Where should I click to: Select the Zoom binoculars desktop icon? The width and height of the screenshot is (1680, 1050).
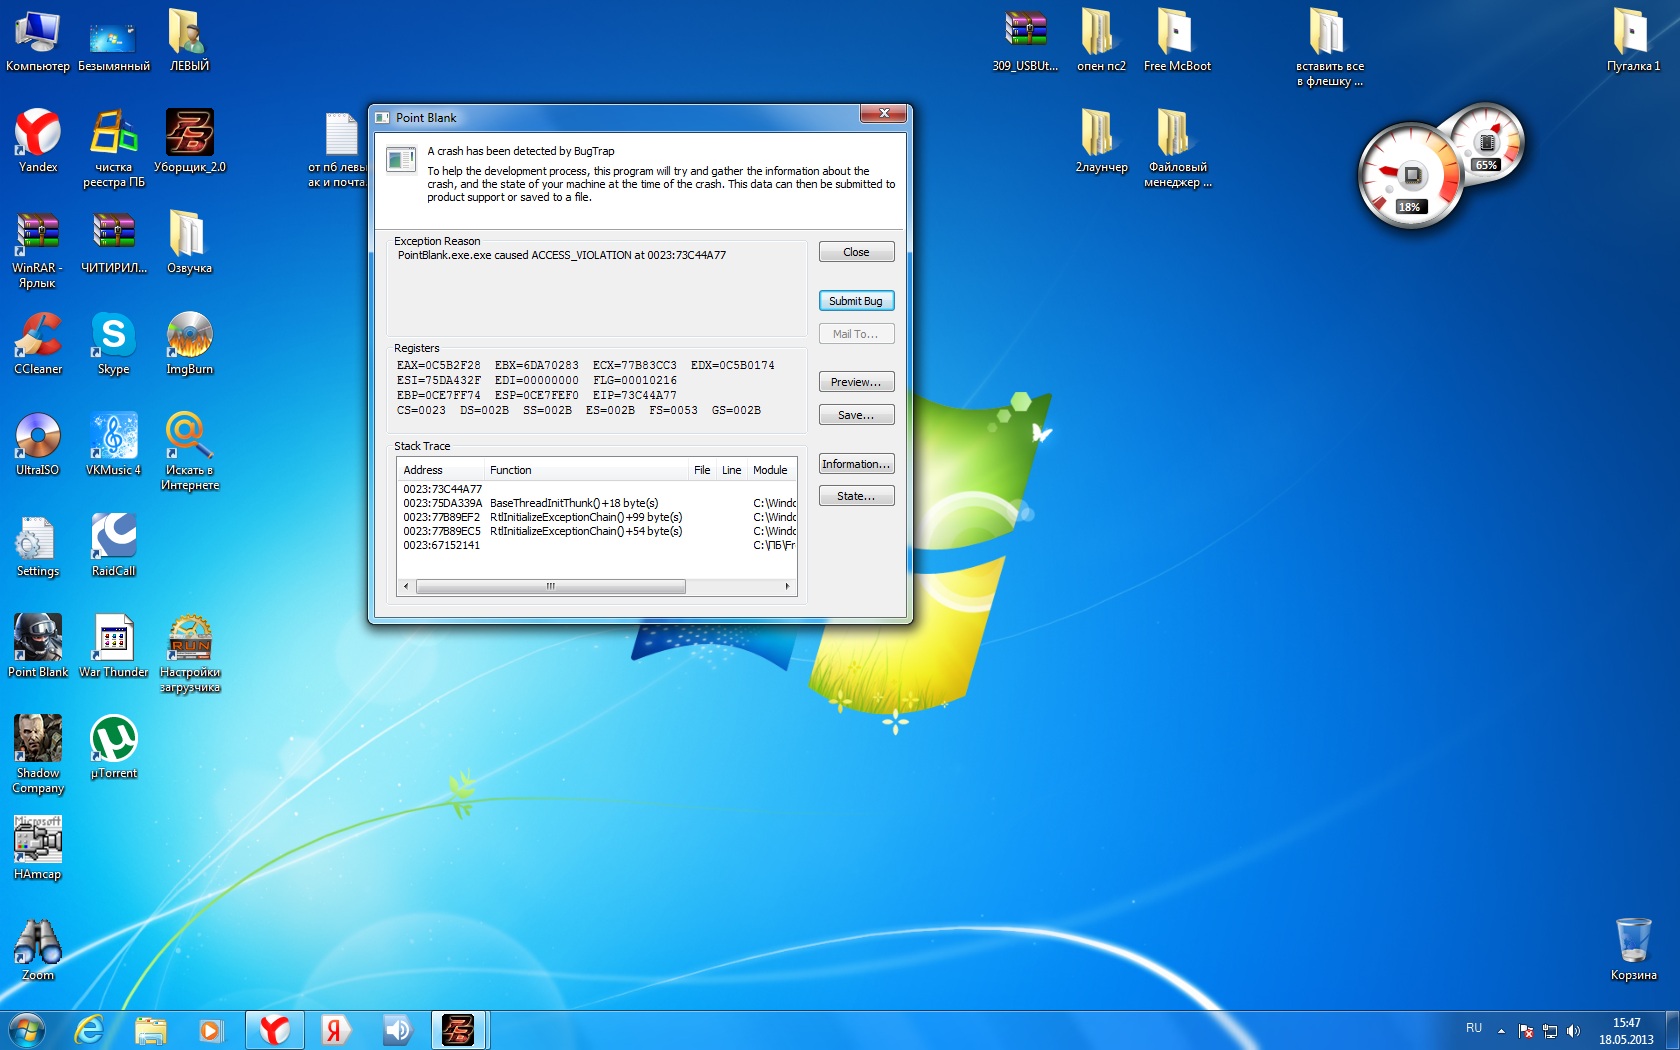[x=38, y=950]
